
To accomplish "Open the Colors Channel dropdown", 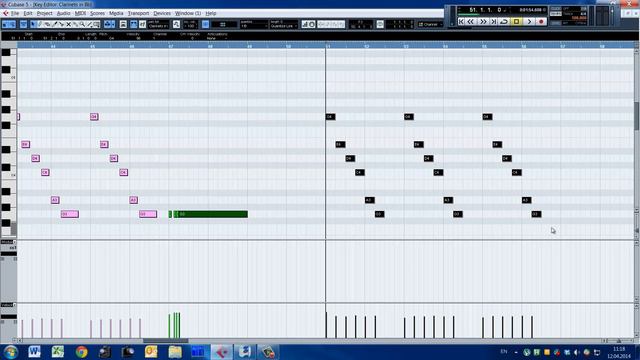I will coord(430,24).
